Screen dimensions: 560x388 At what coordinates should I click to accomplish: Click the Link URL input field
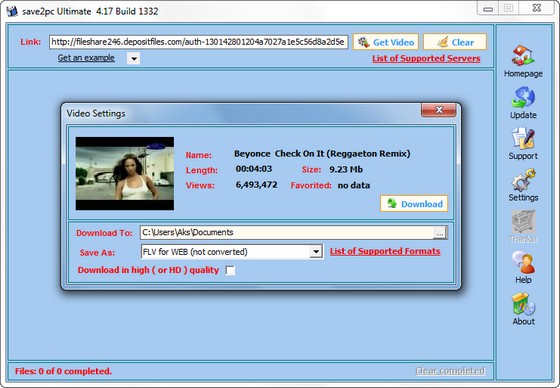coord(199,42)
